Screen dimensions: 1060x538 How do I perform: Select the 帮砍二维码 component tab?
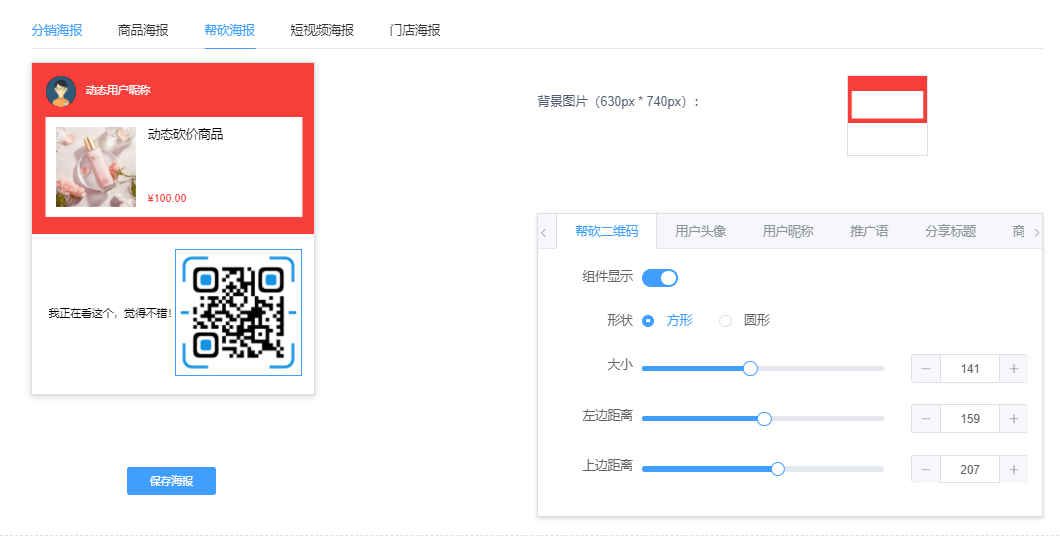point(606,231)
